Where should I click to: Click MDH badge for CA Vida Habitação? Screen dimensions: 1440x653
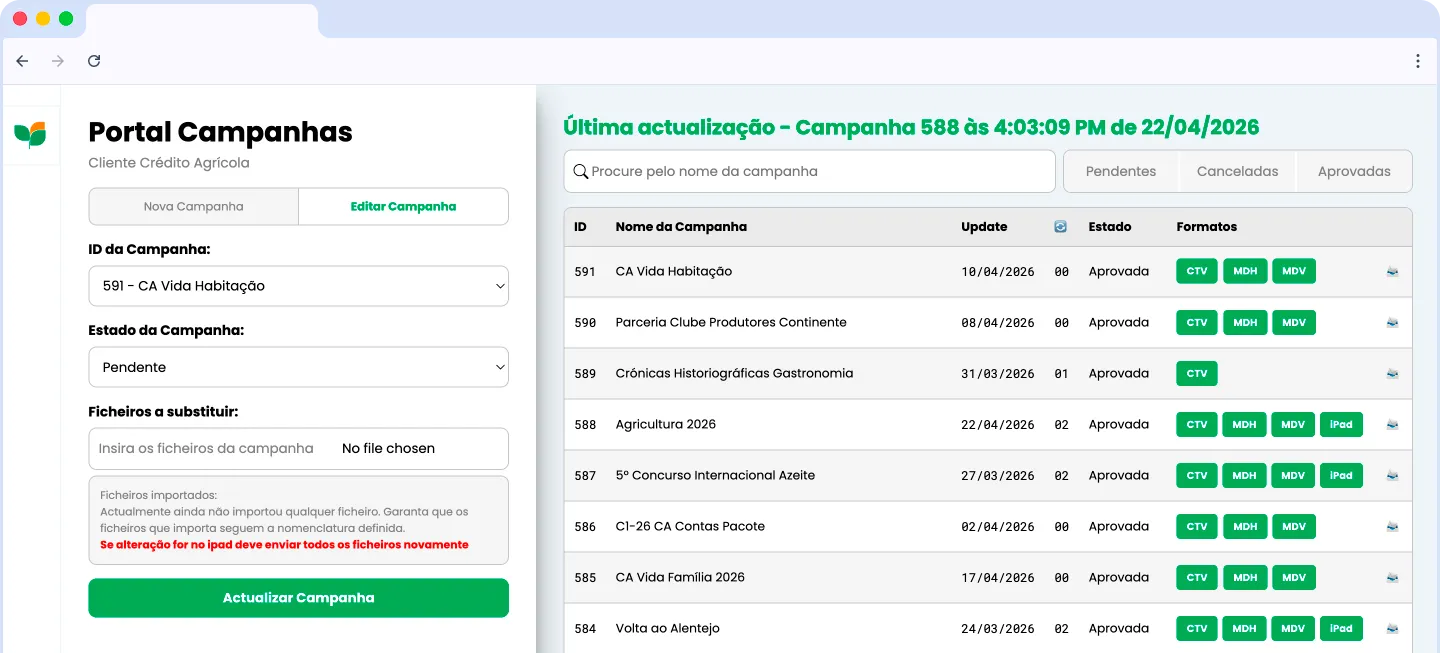1245,271
